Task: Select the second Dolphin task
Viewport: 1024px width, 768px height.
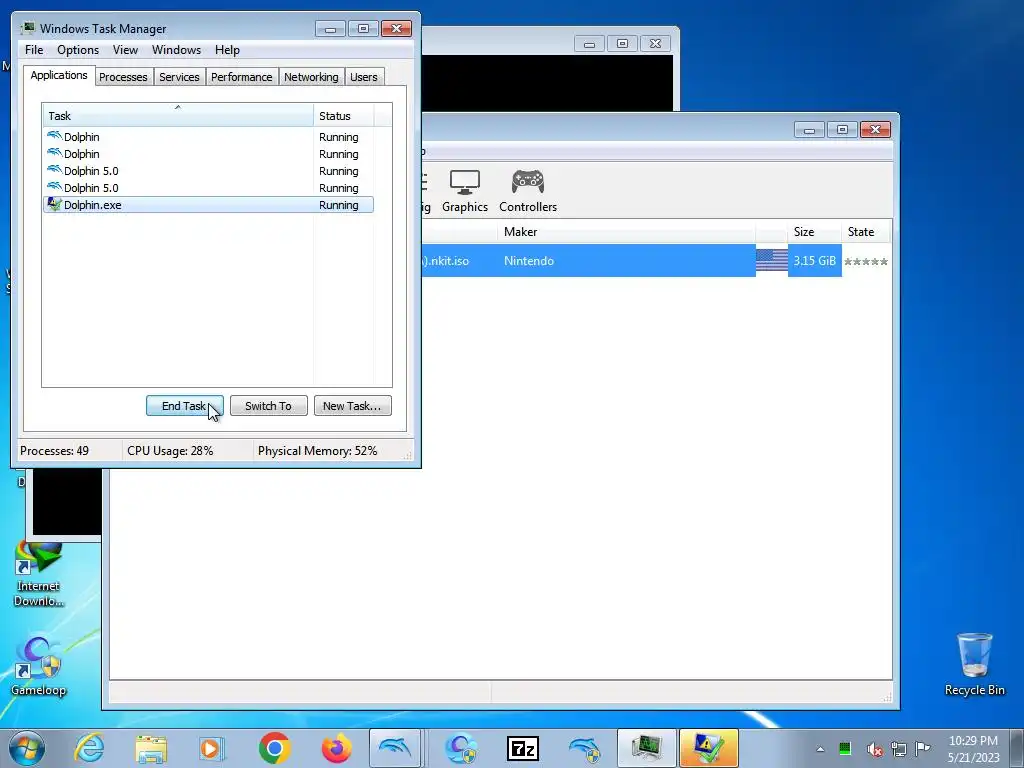Action: point(208,154)
